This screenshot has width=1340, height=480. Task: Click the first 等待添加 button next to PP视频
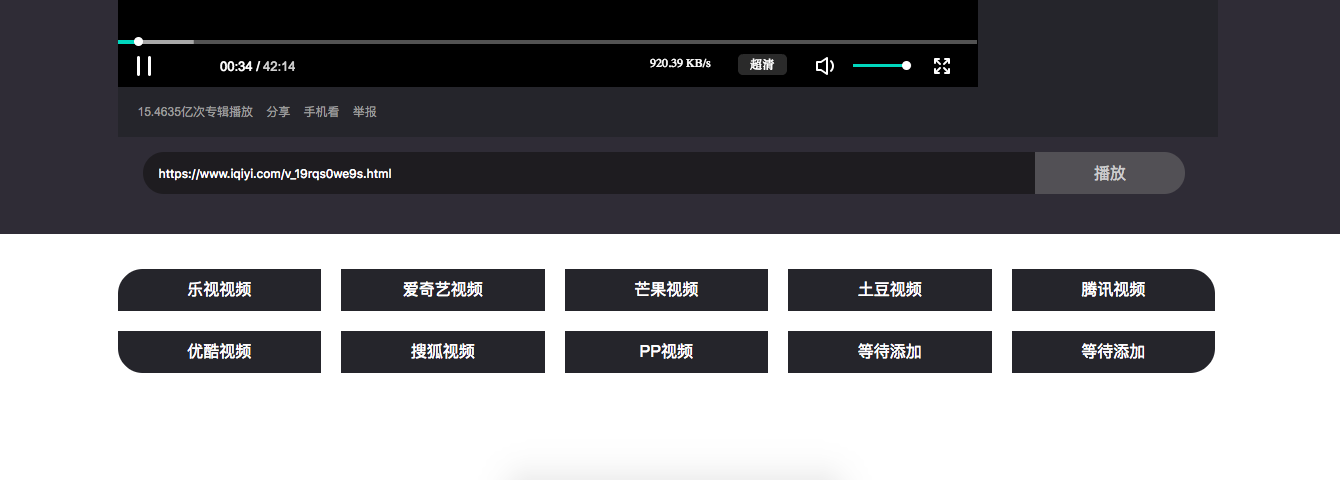pyautogui.click(x=890, y=352)
